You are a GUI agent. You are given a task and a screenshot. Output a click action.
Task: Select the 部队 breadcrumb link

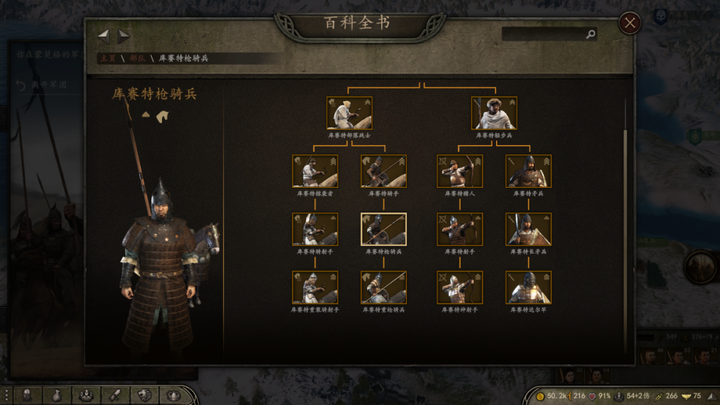pos(137,58)
